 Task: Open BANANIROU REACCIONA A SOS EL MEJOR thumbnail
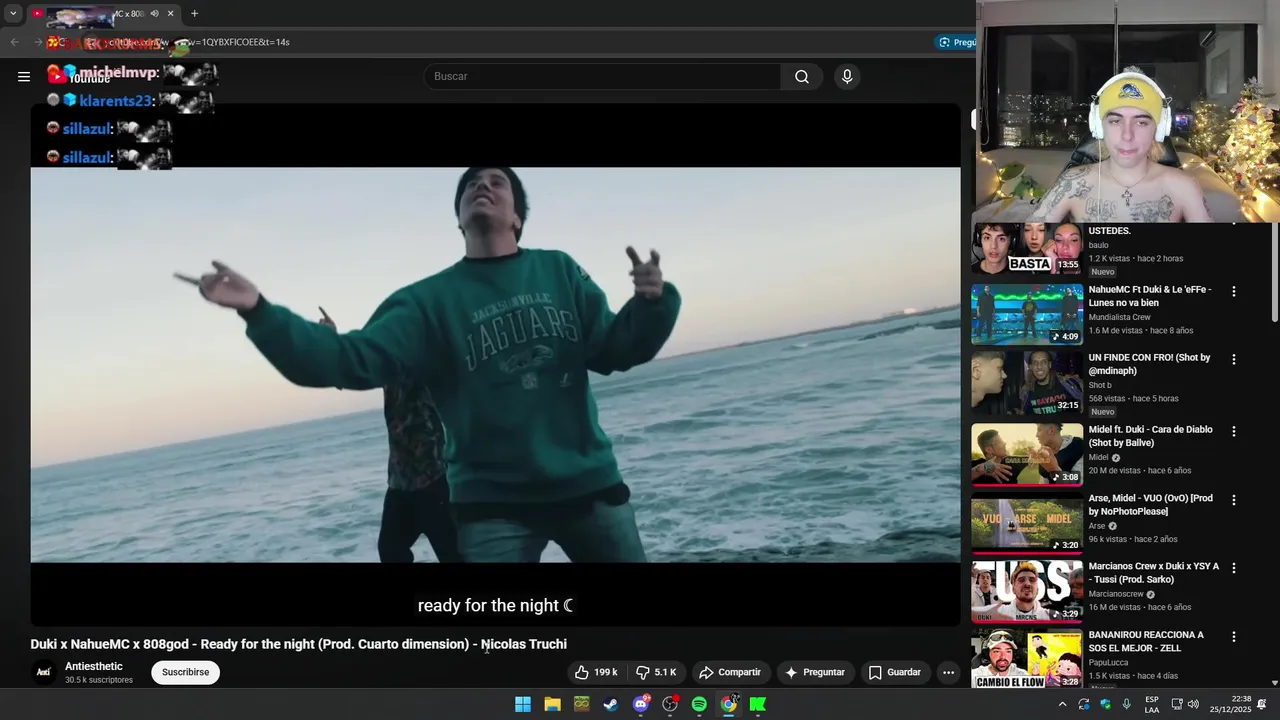1027,659
